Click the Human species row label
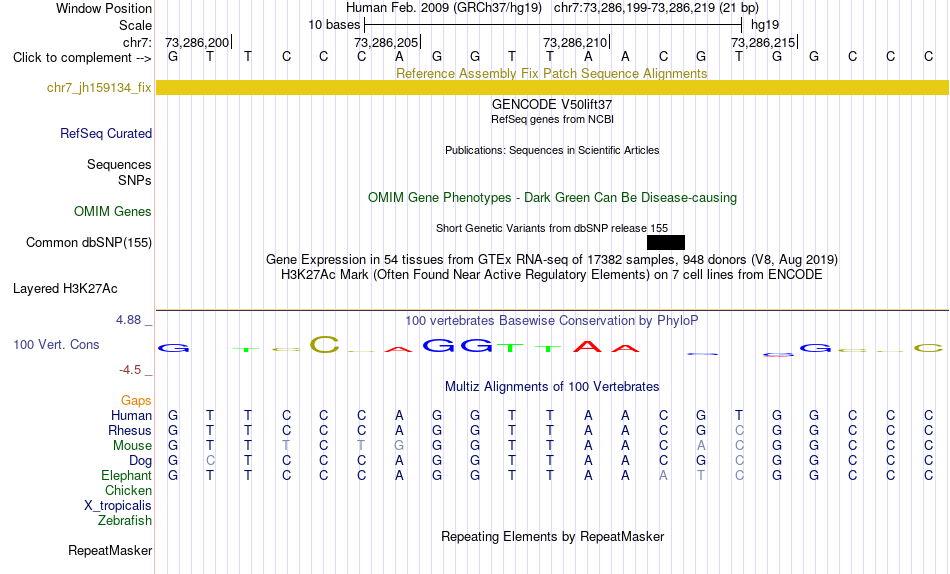 coord(131,415)
